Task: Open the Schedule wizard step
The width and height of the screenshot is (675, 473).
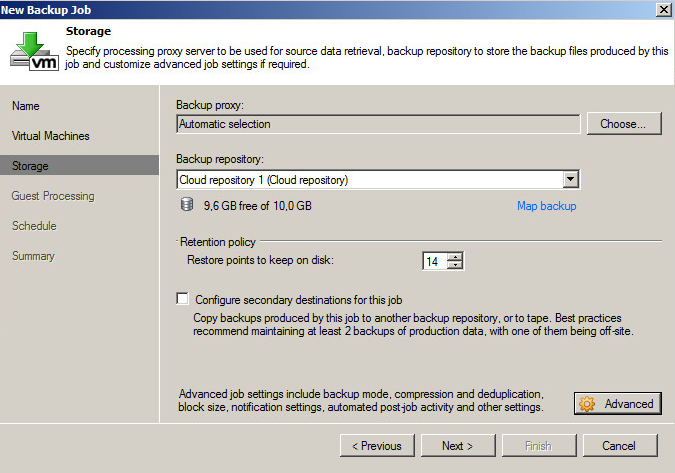Action: 34,226
